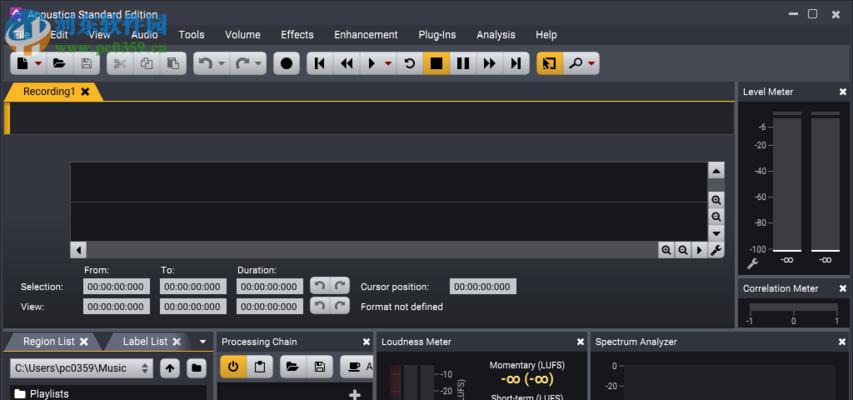This screenshot has height=400, width=853.
Task: Zoom out horizontally on the timeline
Action: (682, 250)
